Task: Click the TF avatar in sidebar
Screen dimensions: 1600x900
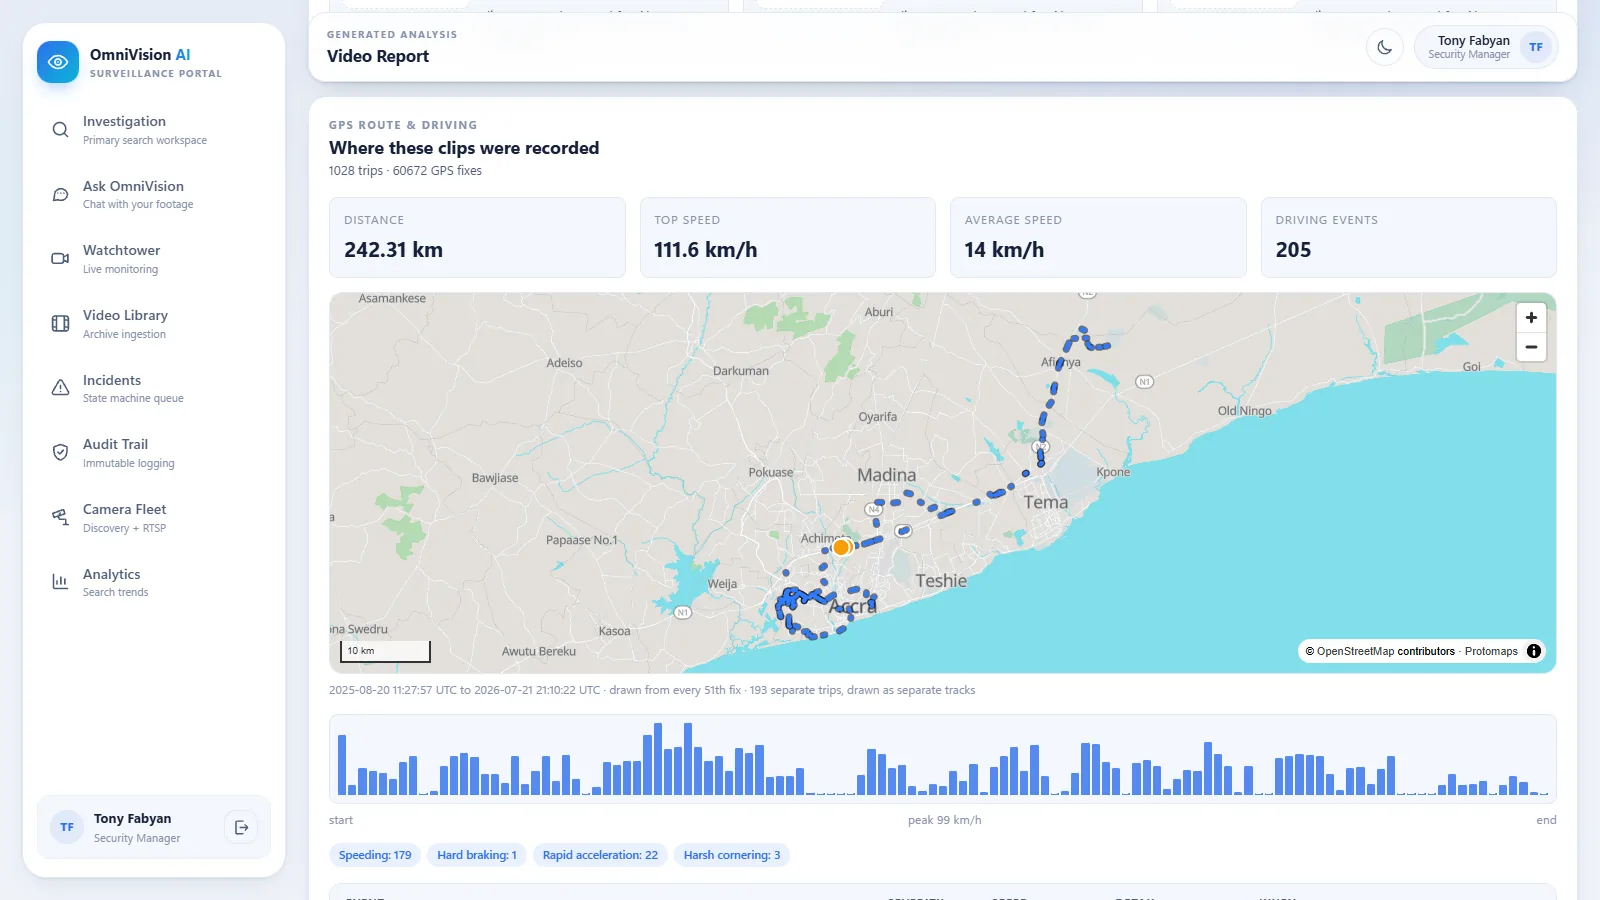Action: tap(67, 827)
